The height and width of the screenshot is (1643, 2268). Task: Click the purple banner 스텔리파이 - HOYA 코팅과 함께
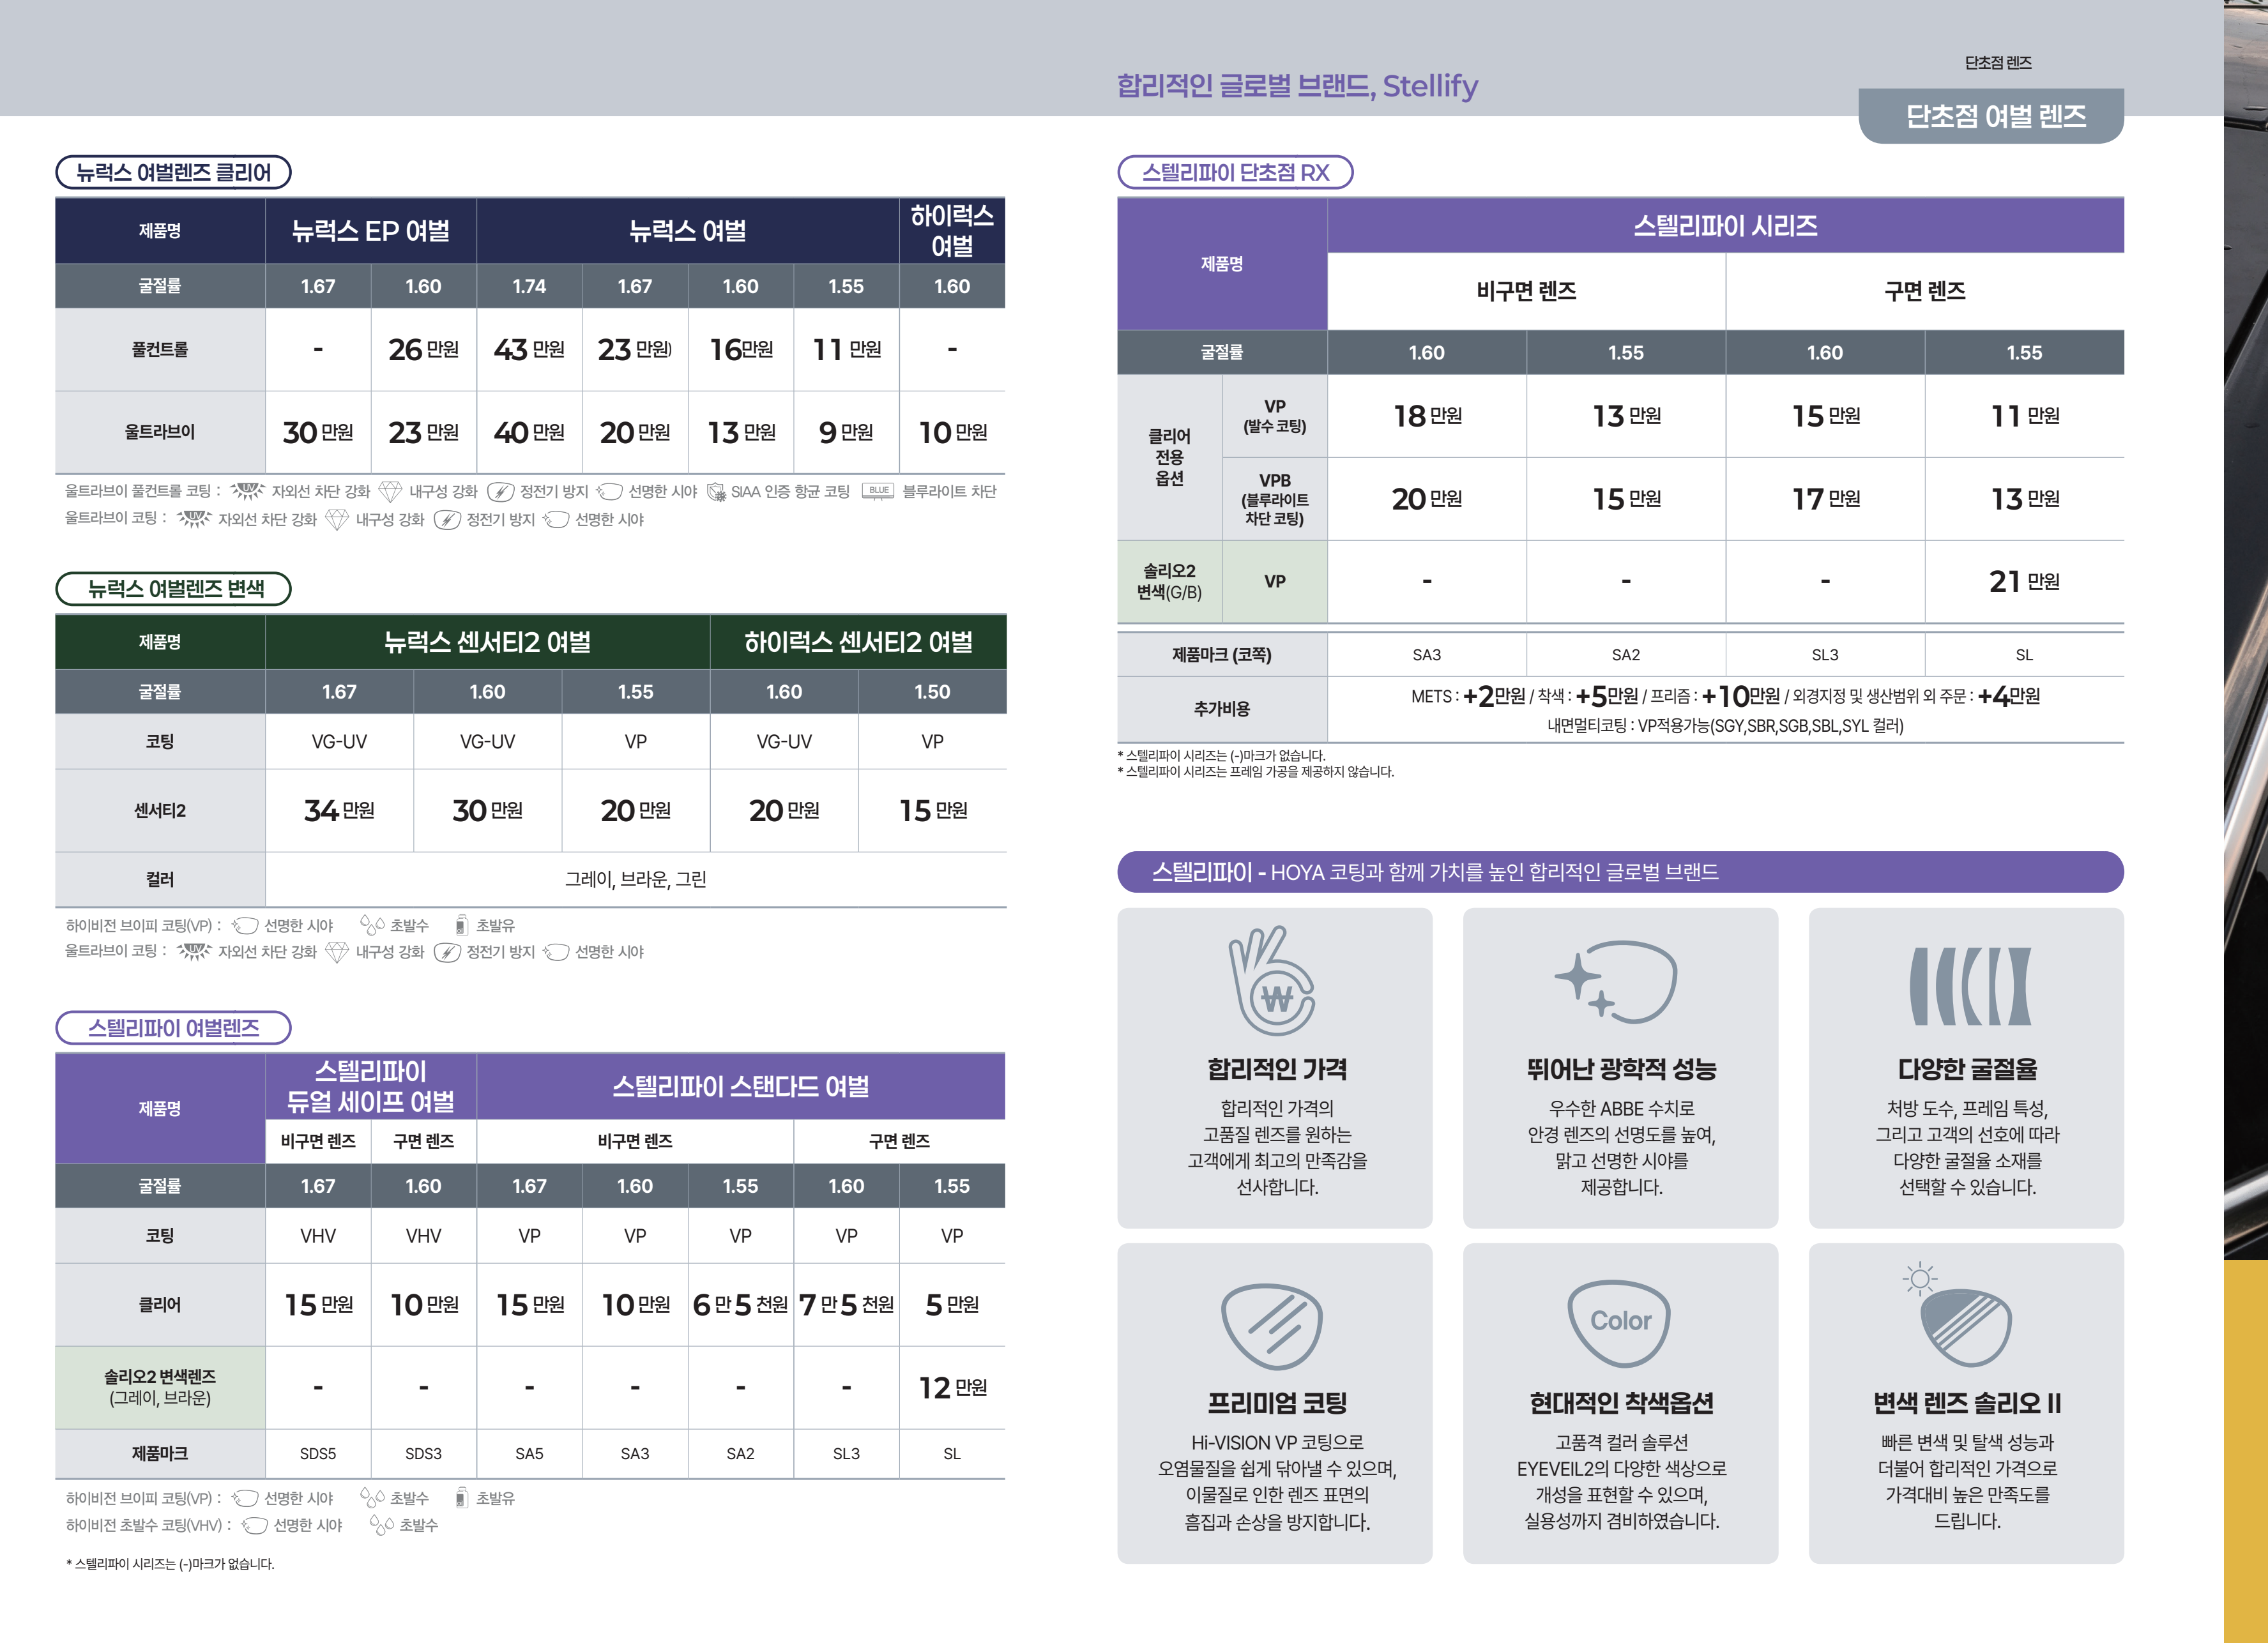point(1620,872)
